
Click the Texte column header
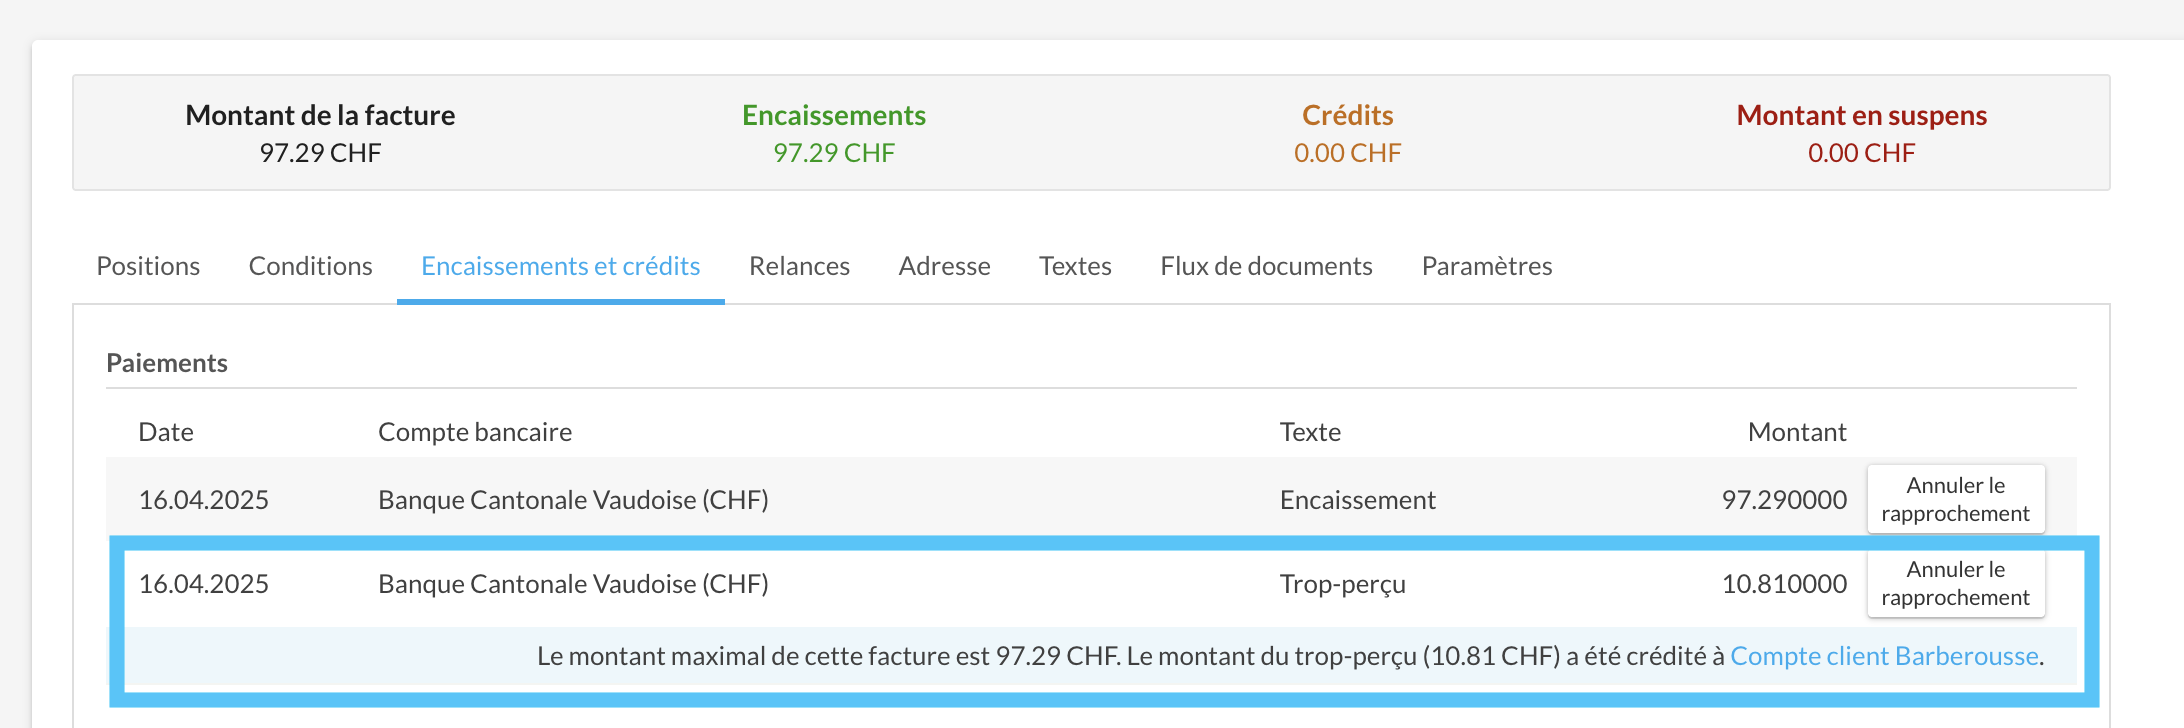pyautogui.click(x=1310, y=432)
